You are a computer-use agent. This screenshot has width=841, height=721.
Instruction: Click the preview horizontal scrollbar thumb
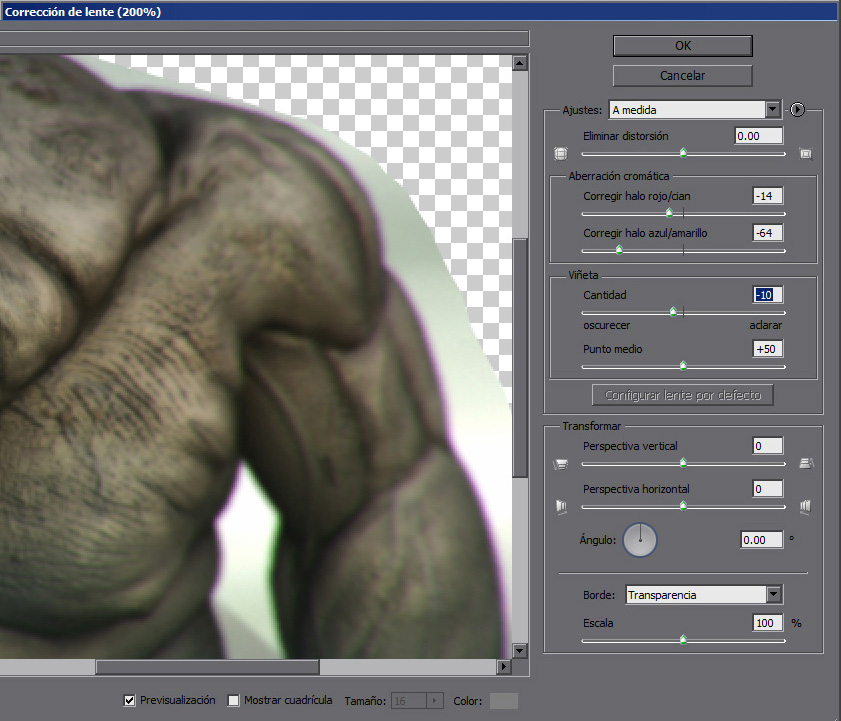208,667
